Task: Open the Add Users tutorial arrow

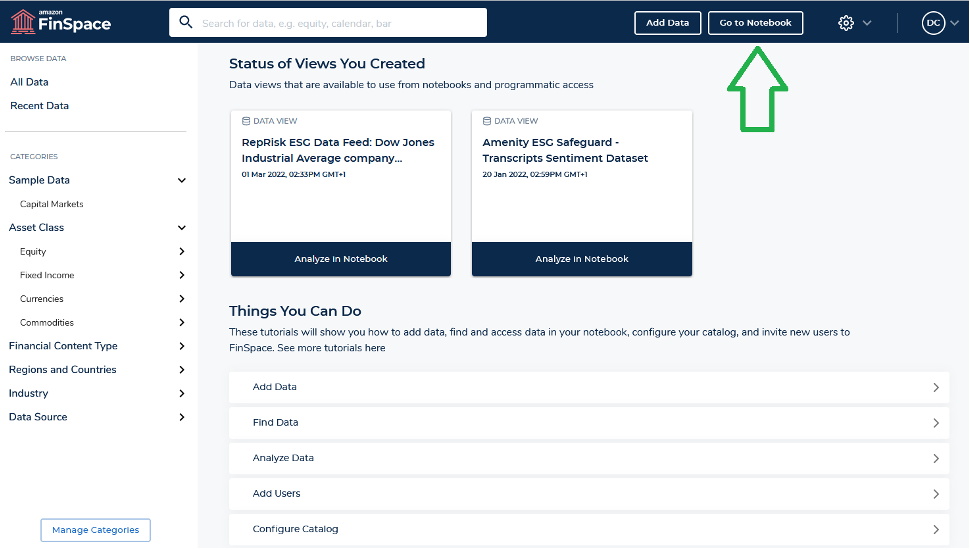Action: click(x=936, y=494)
